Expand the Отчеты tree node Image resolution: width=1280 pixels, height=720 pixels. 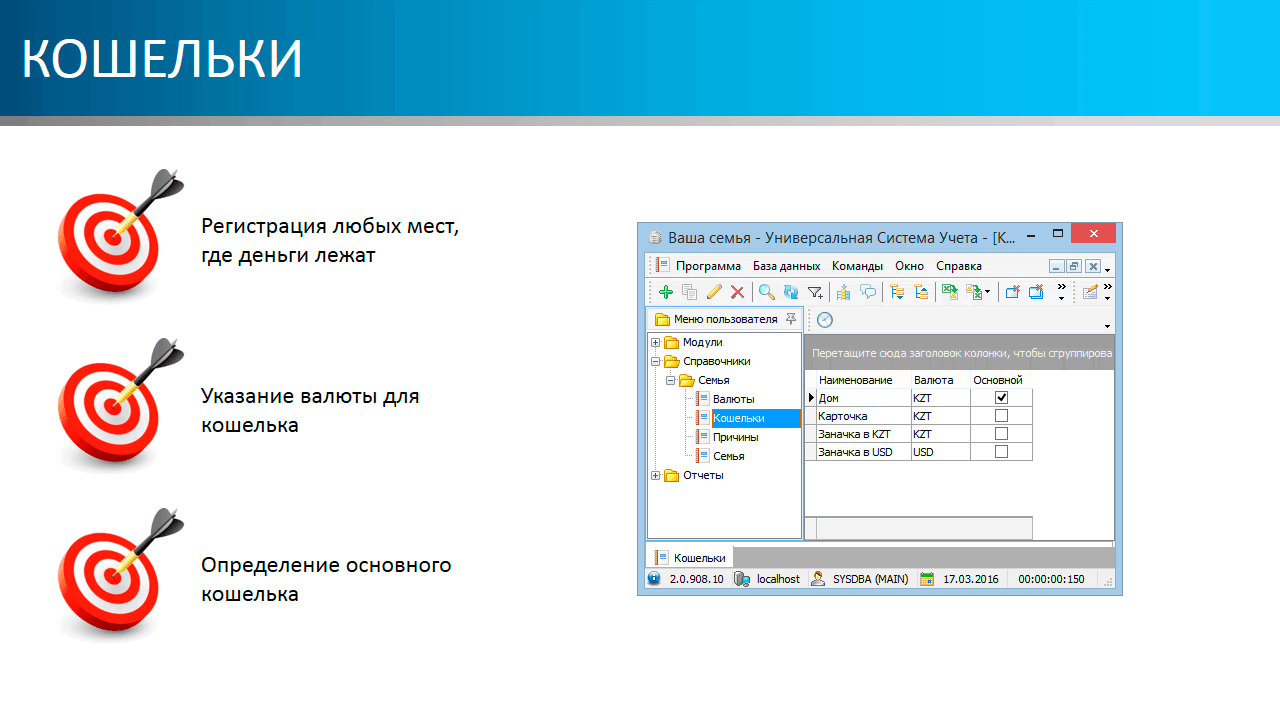click(656, 475)
